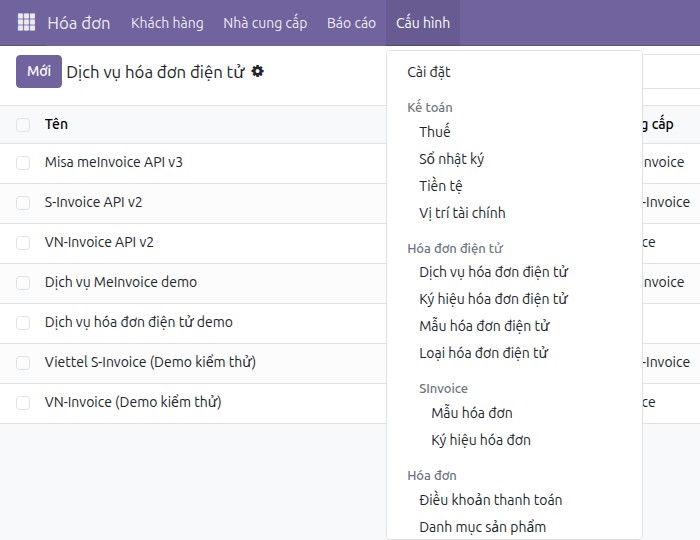Viewport: 700px width, 540px height.
Task: Check the VN-Invoice API v2 row checkbox
Action: [x=23, y=243]
